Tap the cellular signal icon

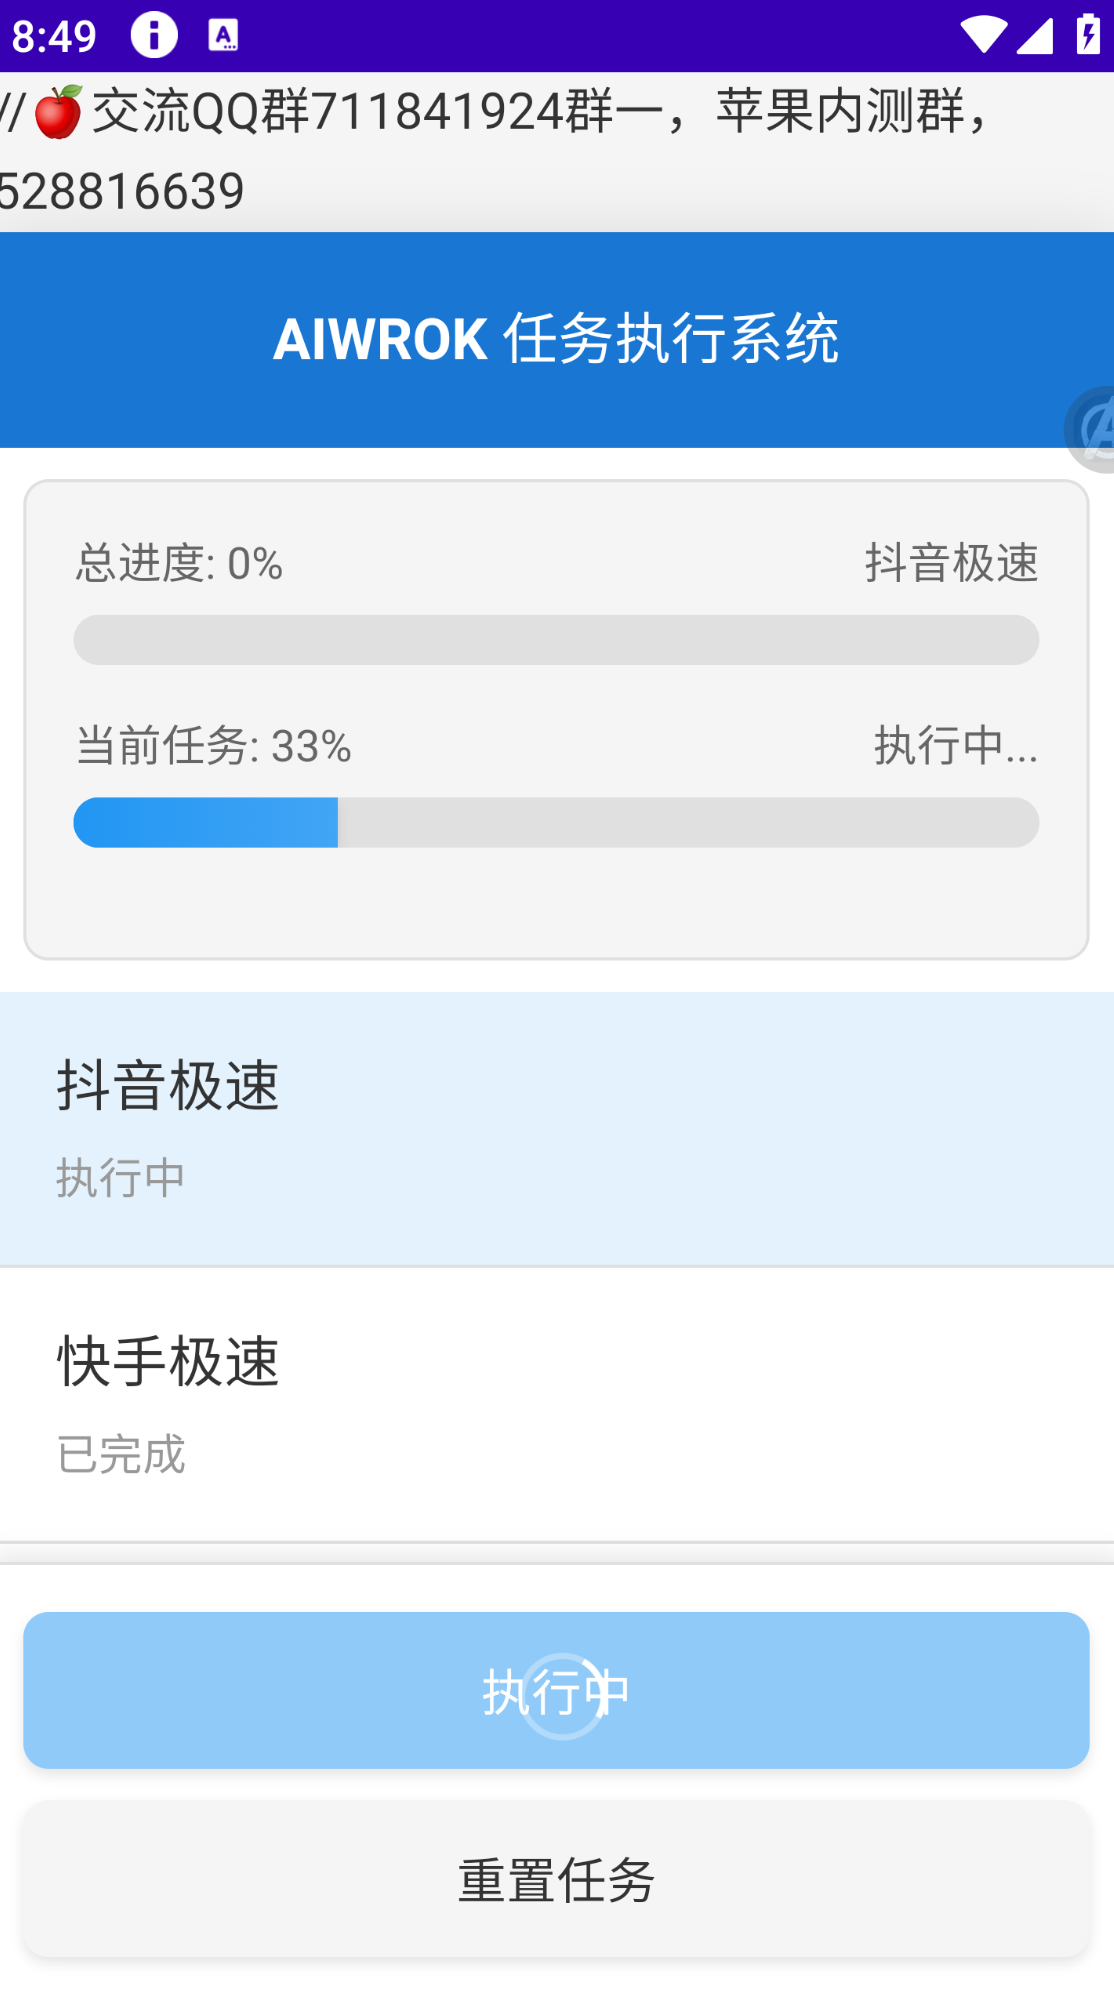click(x=1034, y=36)
